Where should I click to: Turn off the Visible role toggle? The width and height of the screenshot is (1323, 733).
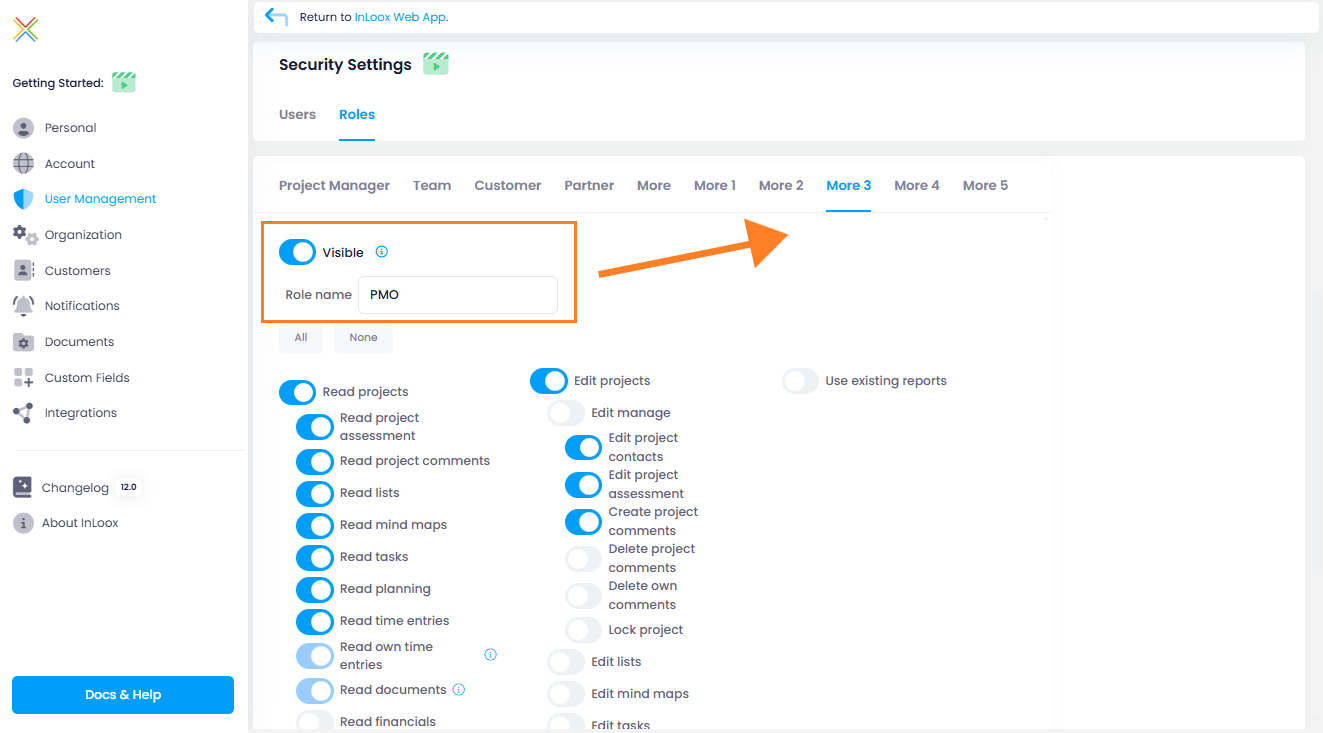(298, 253)
